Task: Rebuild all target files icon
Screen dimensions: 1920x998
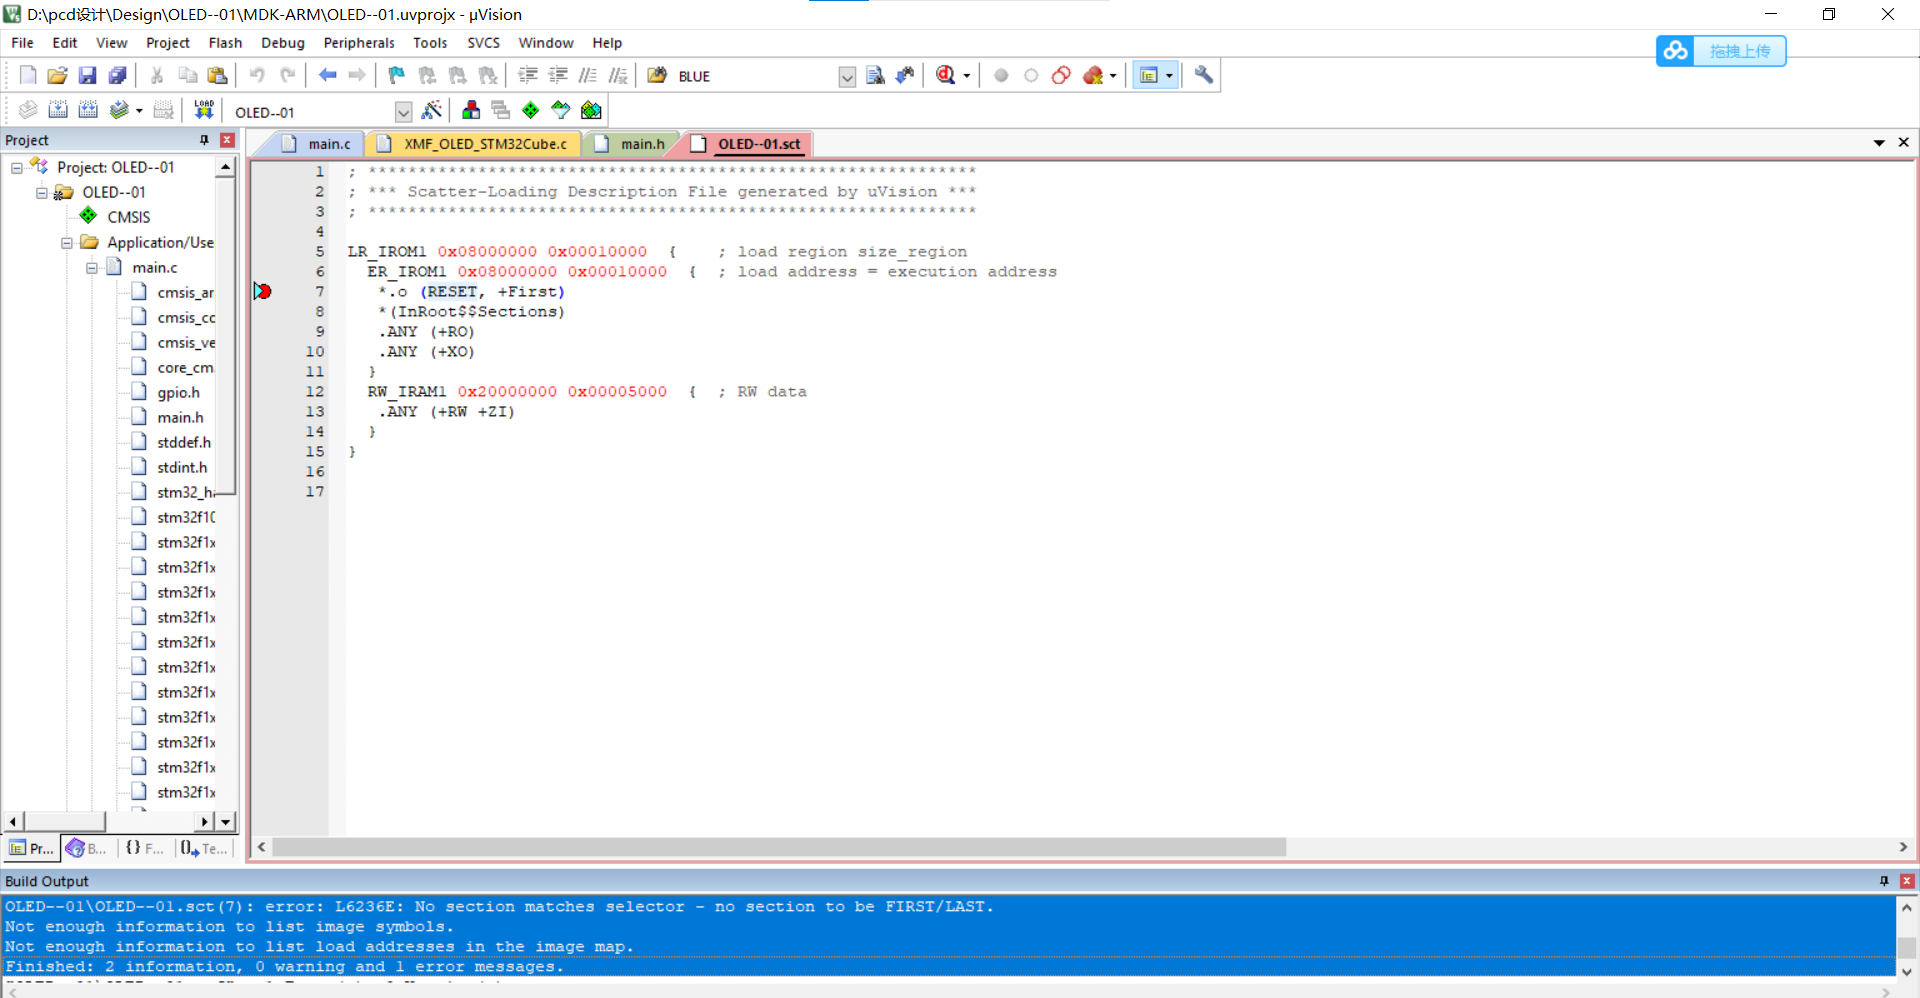Action: (88, 110)
